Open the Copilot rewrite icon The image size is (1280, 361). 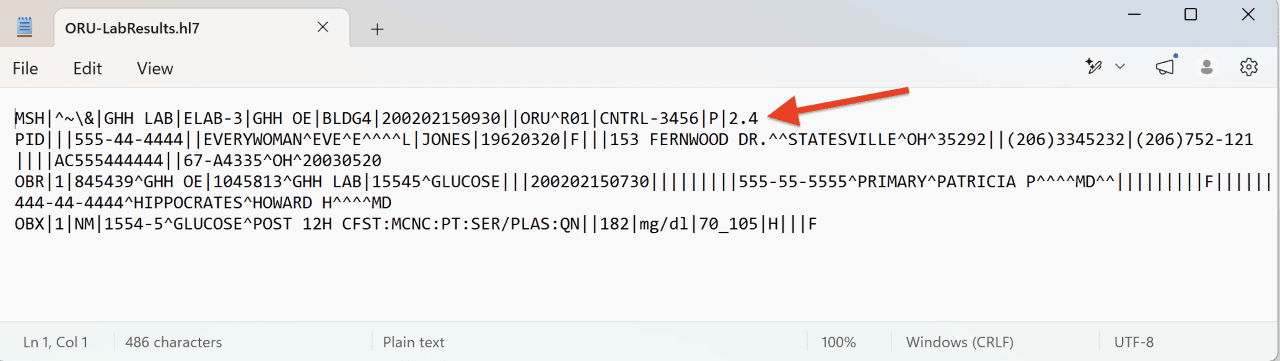[1093, 67]
